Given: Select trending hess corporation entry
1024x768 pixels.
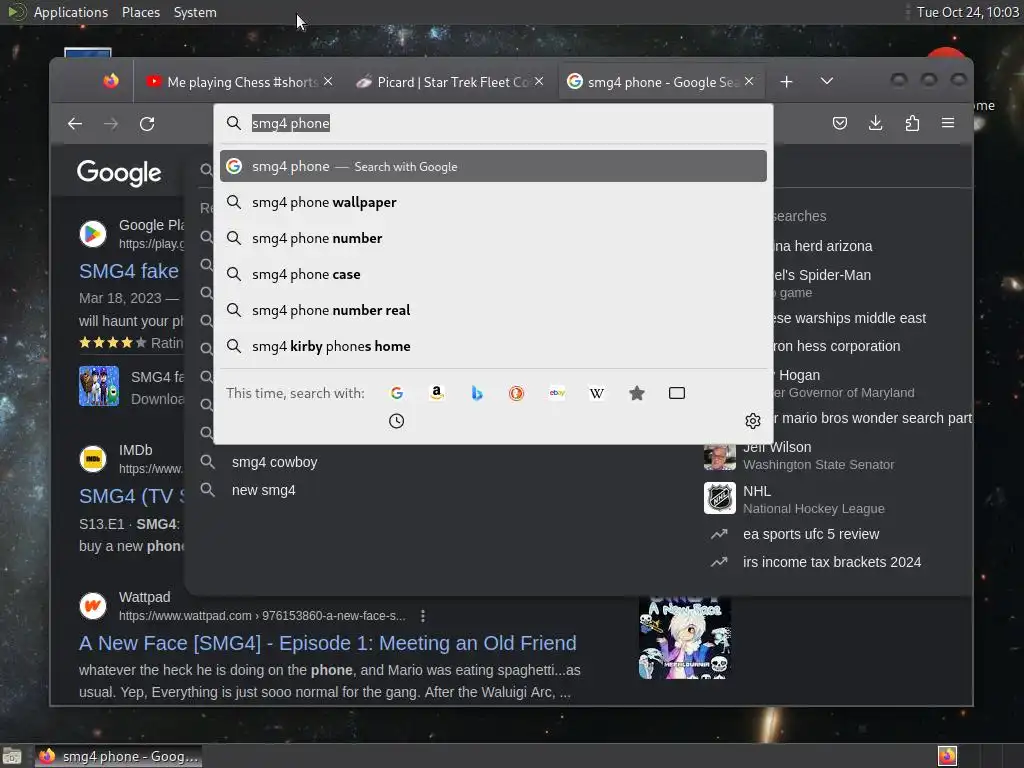Looking at the screenshot, I should [x=837, y=346].
